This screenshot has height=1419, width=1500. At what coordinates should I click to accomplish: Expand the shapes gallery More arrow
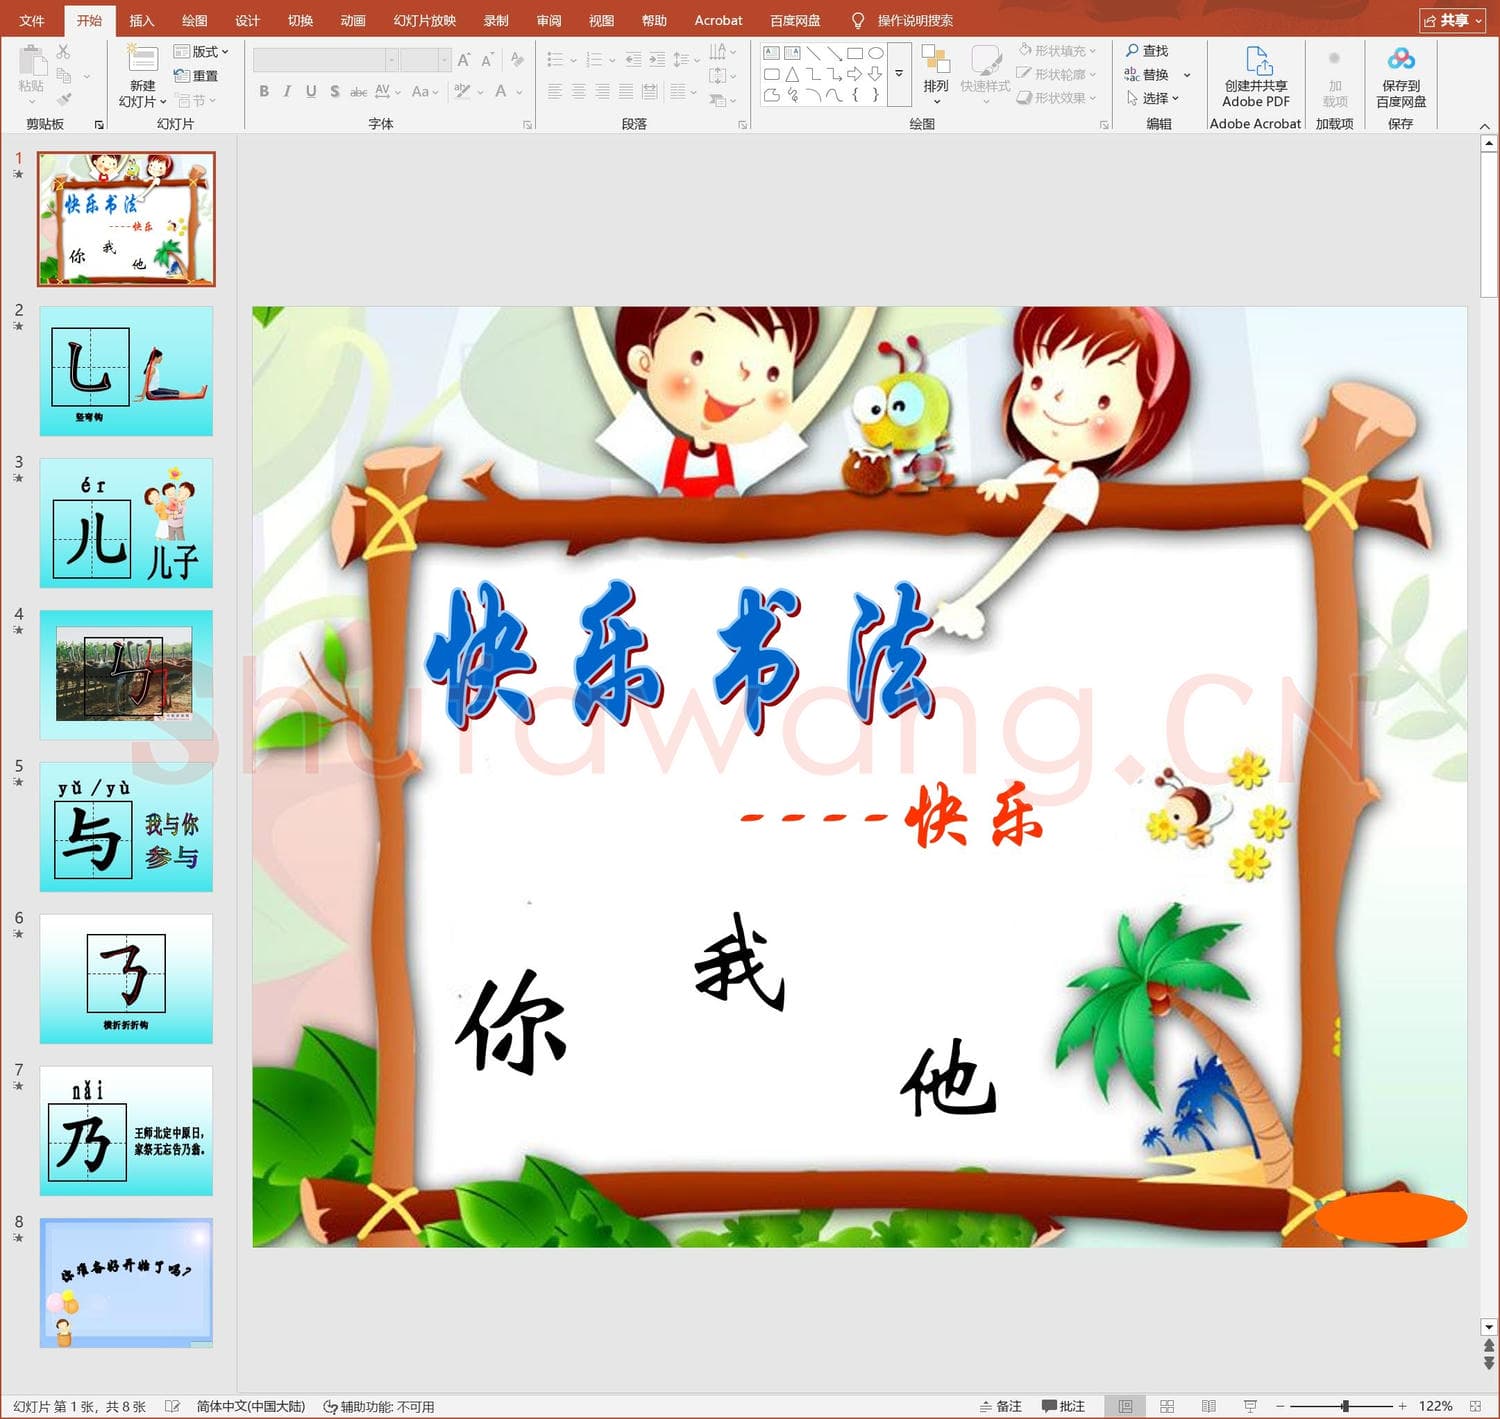click(899, 74)
